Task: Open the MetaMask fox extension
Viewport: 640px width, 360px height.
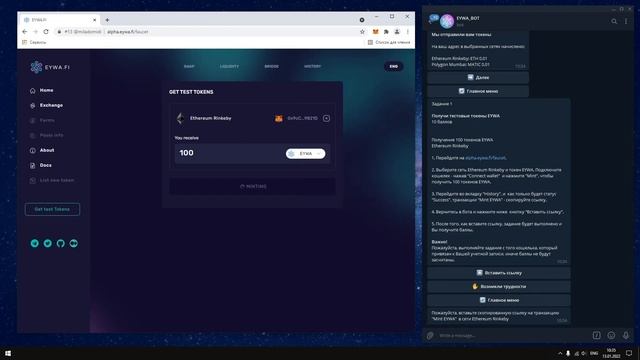Action: coord(375,31)
